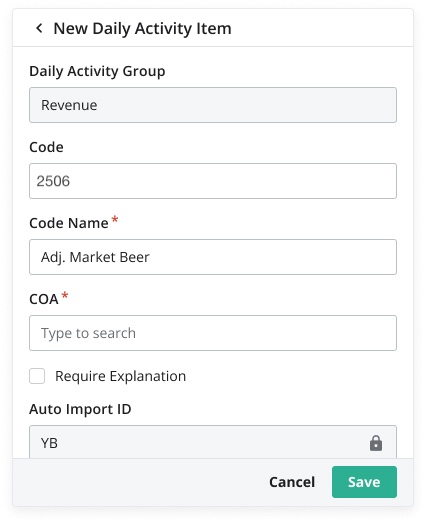Click the New Daily Activity Item heading

(142, 28)
